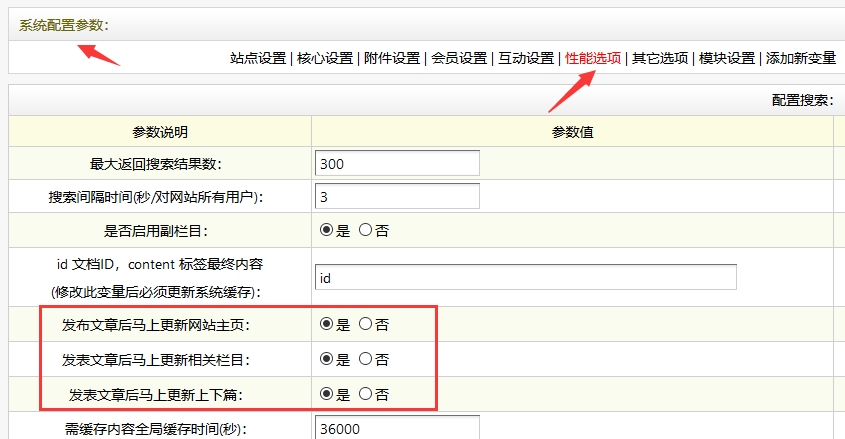Pick 否 for 发表文章后马上更新上下篇
Image resolution: width=845 pixels, height=439 pixels.
pyautogui.click(x=365, y=394)
